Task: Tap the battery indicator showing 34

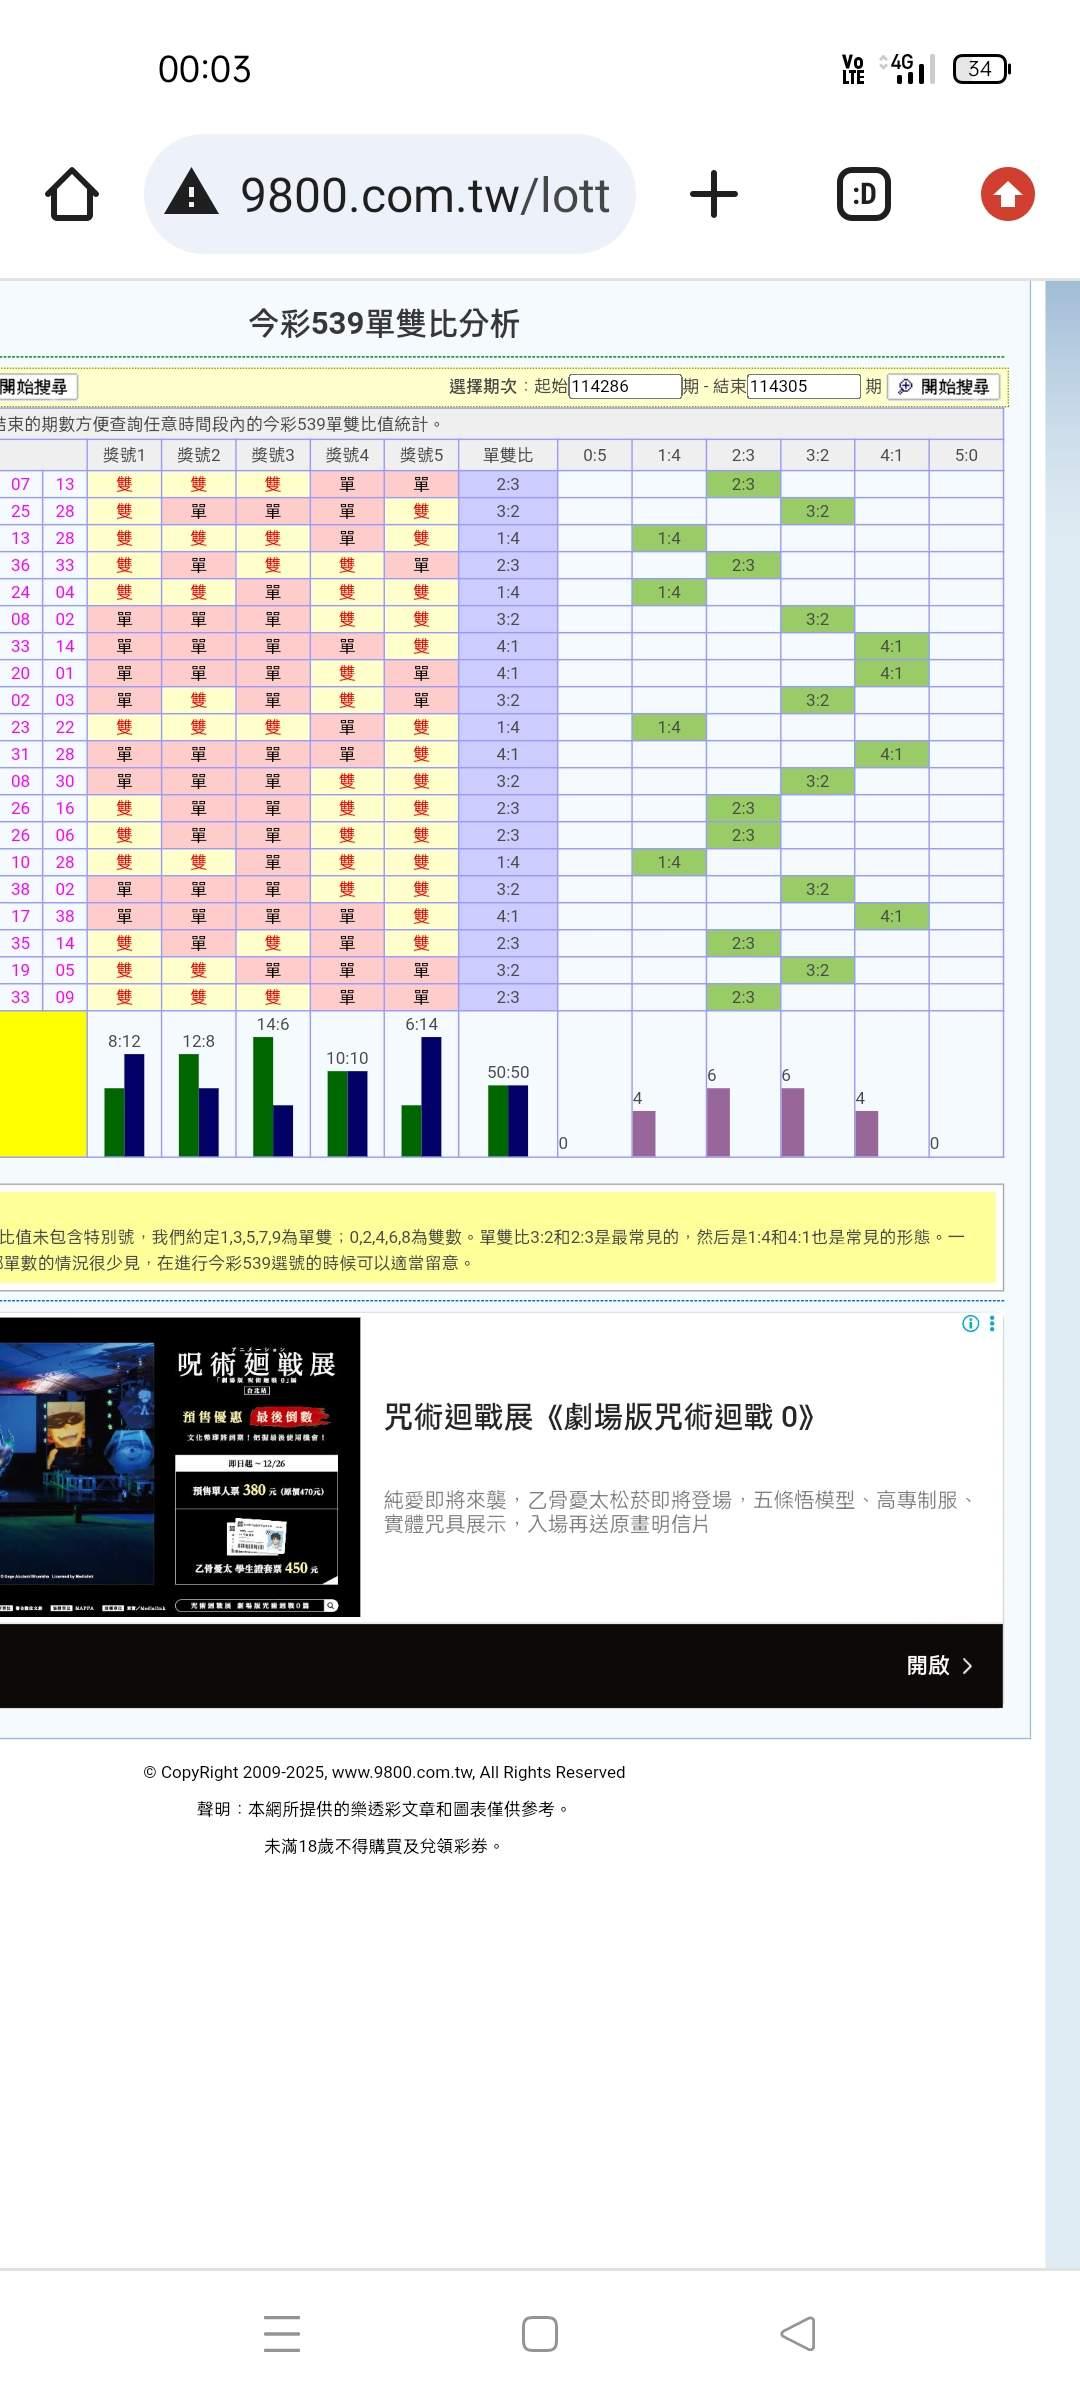Action: click(x=982, y=69)
